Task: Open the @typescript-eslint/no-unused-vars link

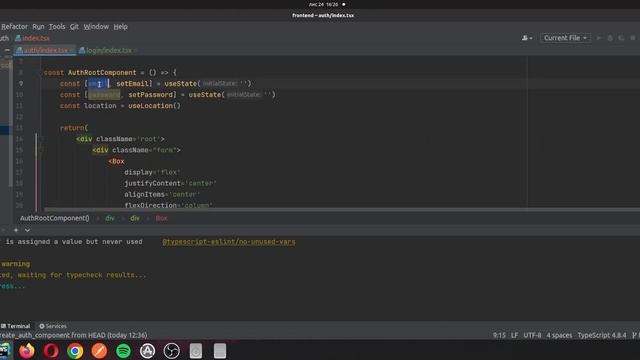Action: pos(229,242)
